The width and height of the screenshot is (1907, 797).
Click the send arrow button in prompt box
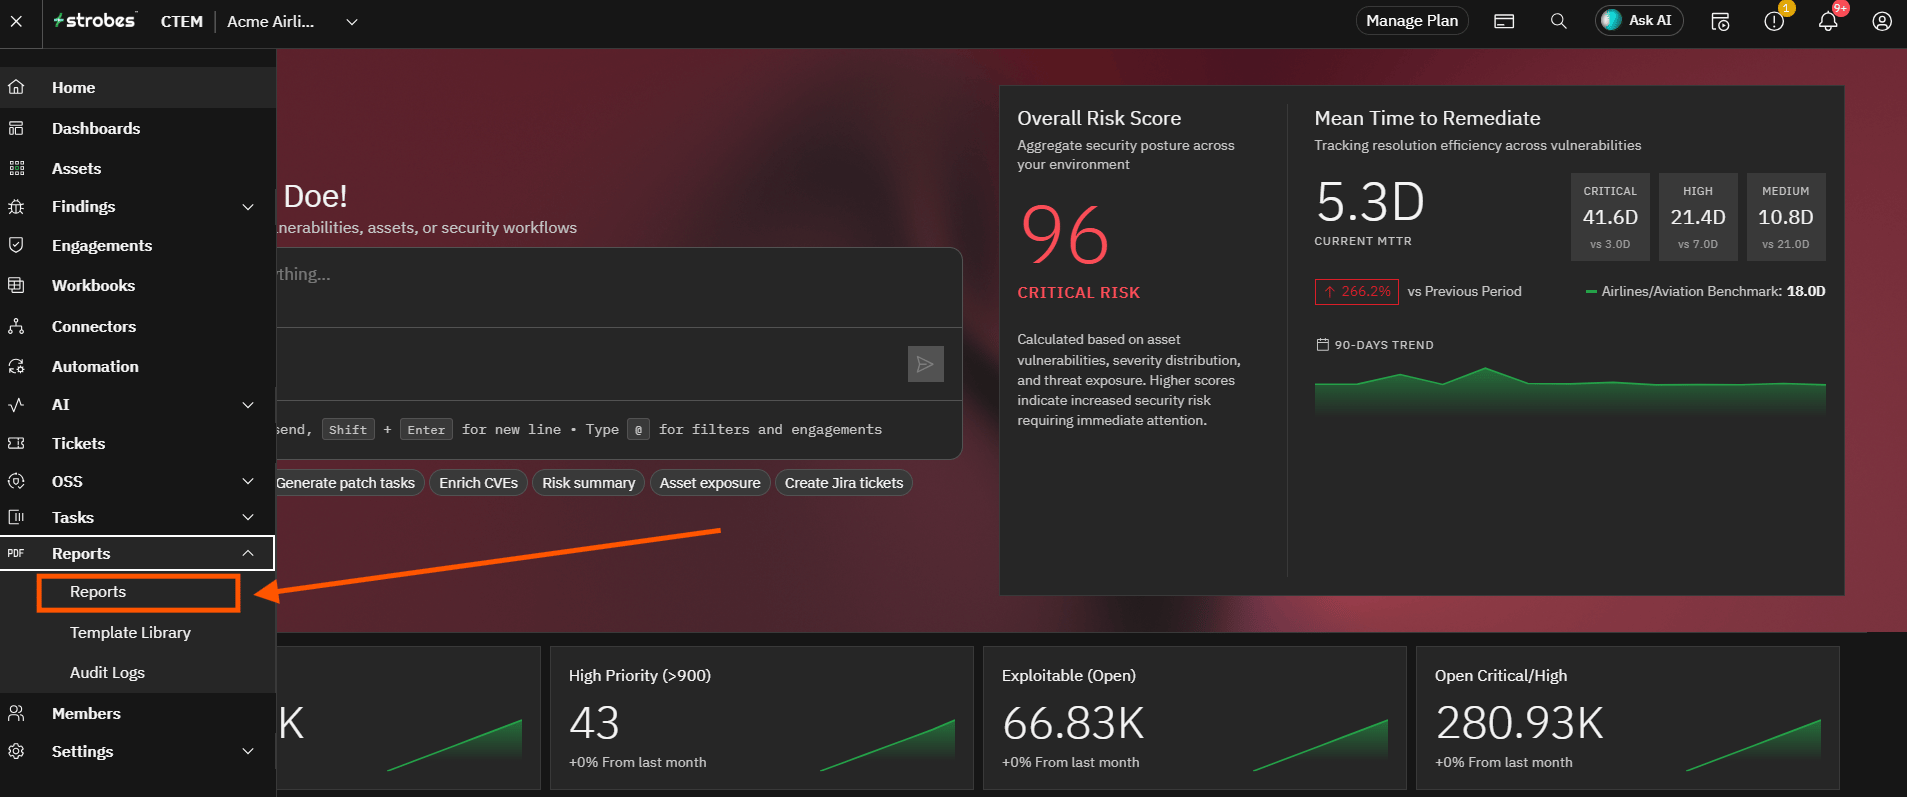tap(926, 364)
